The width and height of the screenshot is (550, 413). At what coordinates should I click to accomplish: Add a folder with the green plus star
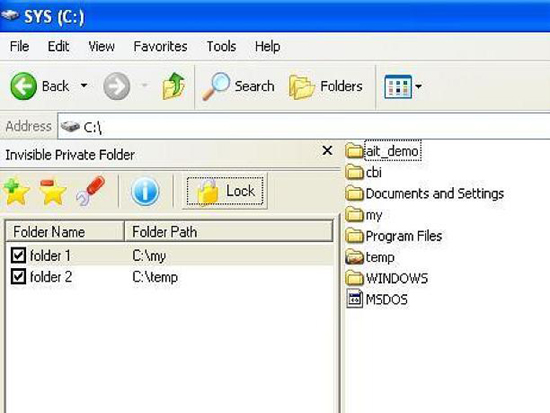pos(15,192)
